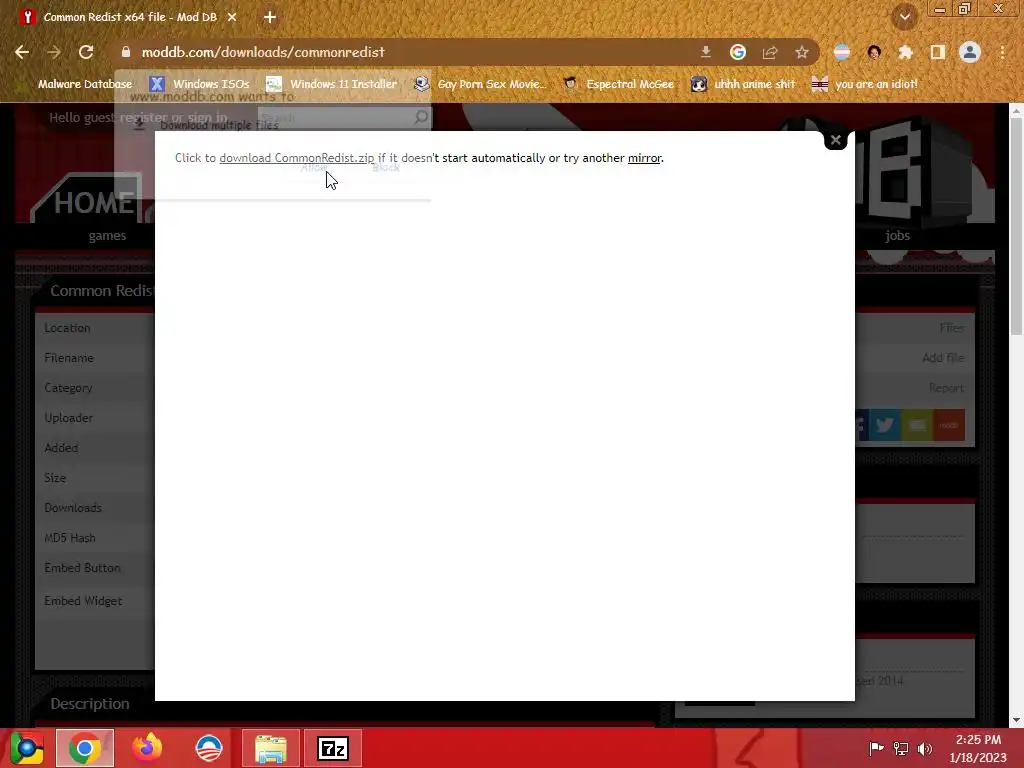Screen dimensions: 1024x768
Task: Open Start menu from taskbar
Action: click(x=27, y=748)
